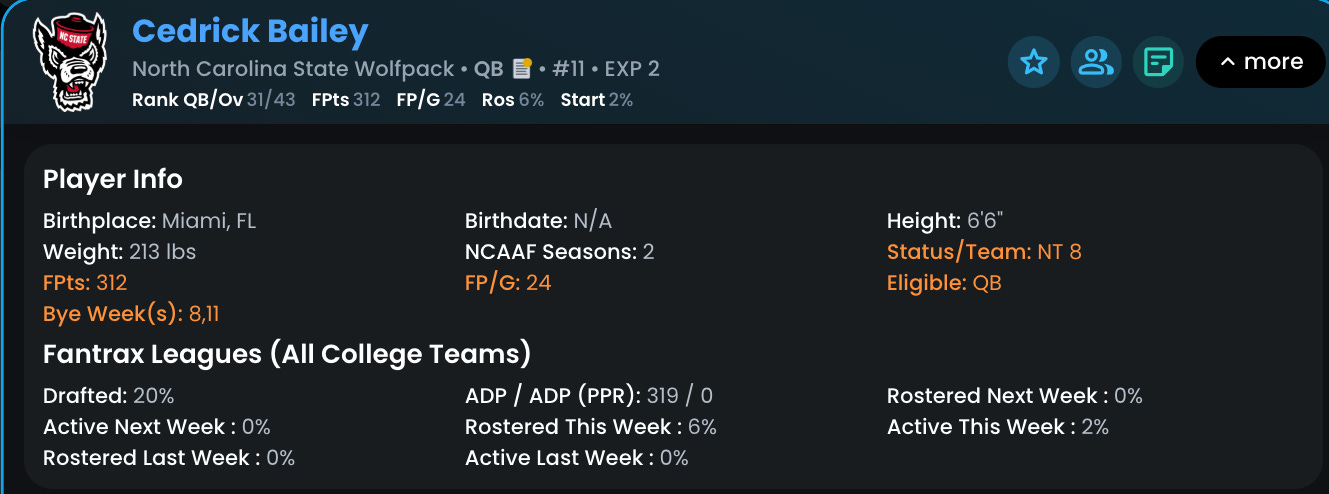The width and height of the screenshot is (1329, 494).
Task: Click the NC State Wolfpack team logo
Action: (68, 62)
